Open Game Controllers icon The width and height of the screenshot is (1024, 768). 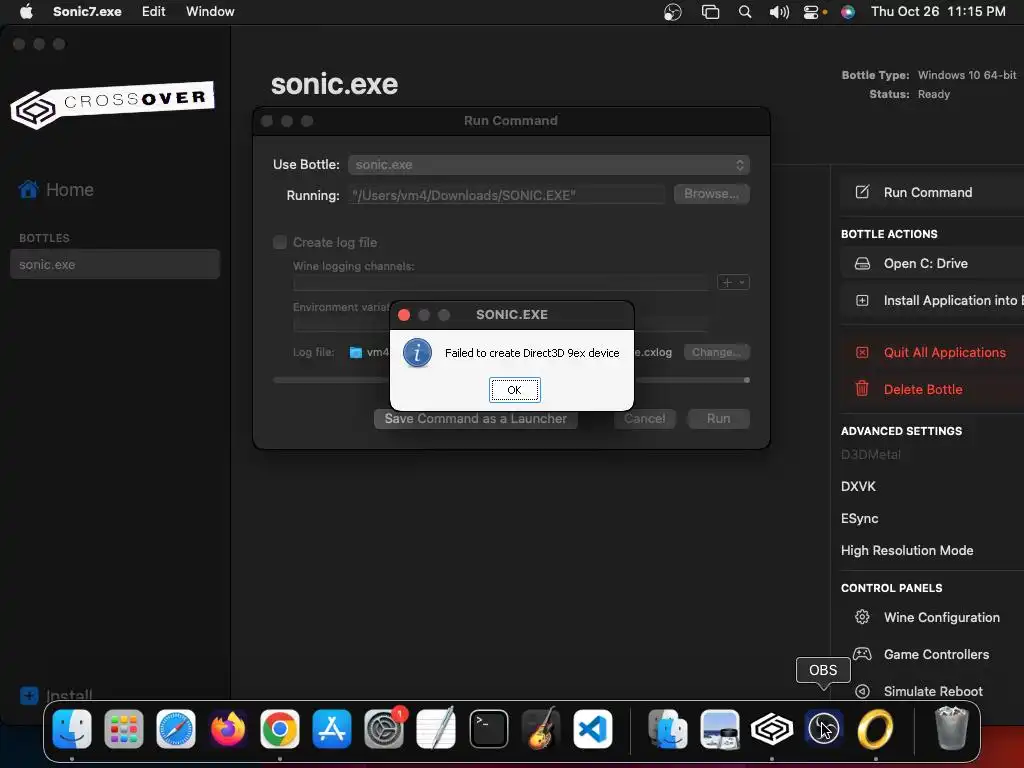coord(862,654)
